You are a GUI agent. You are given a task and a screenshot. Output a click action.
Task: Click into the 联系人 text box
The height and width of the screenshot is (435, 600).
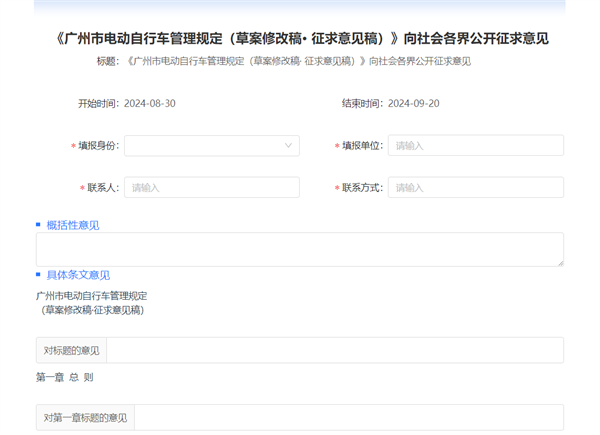pos(211,188)
